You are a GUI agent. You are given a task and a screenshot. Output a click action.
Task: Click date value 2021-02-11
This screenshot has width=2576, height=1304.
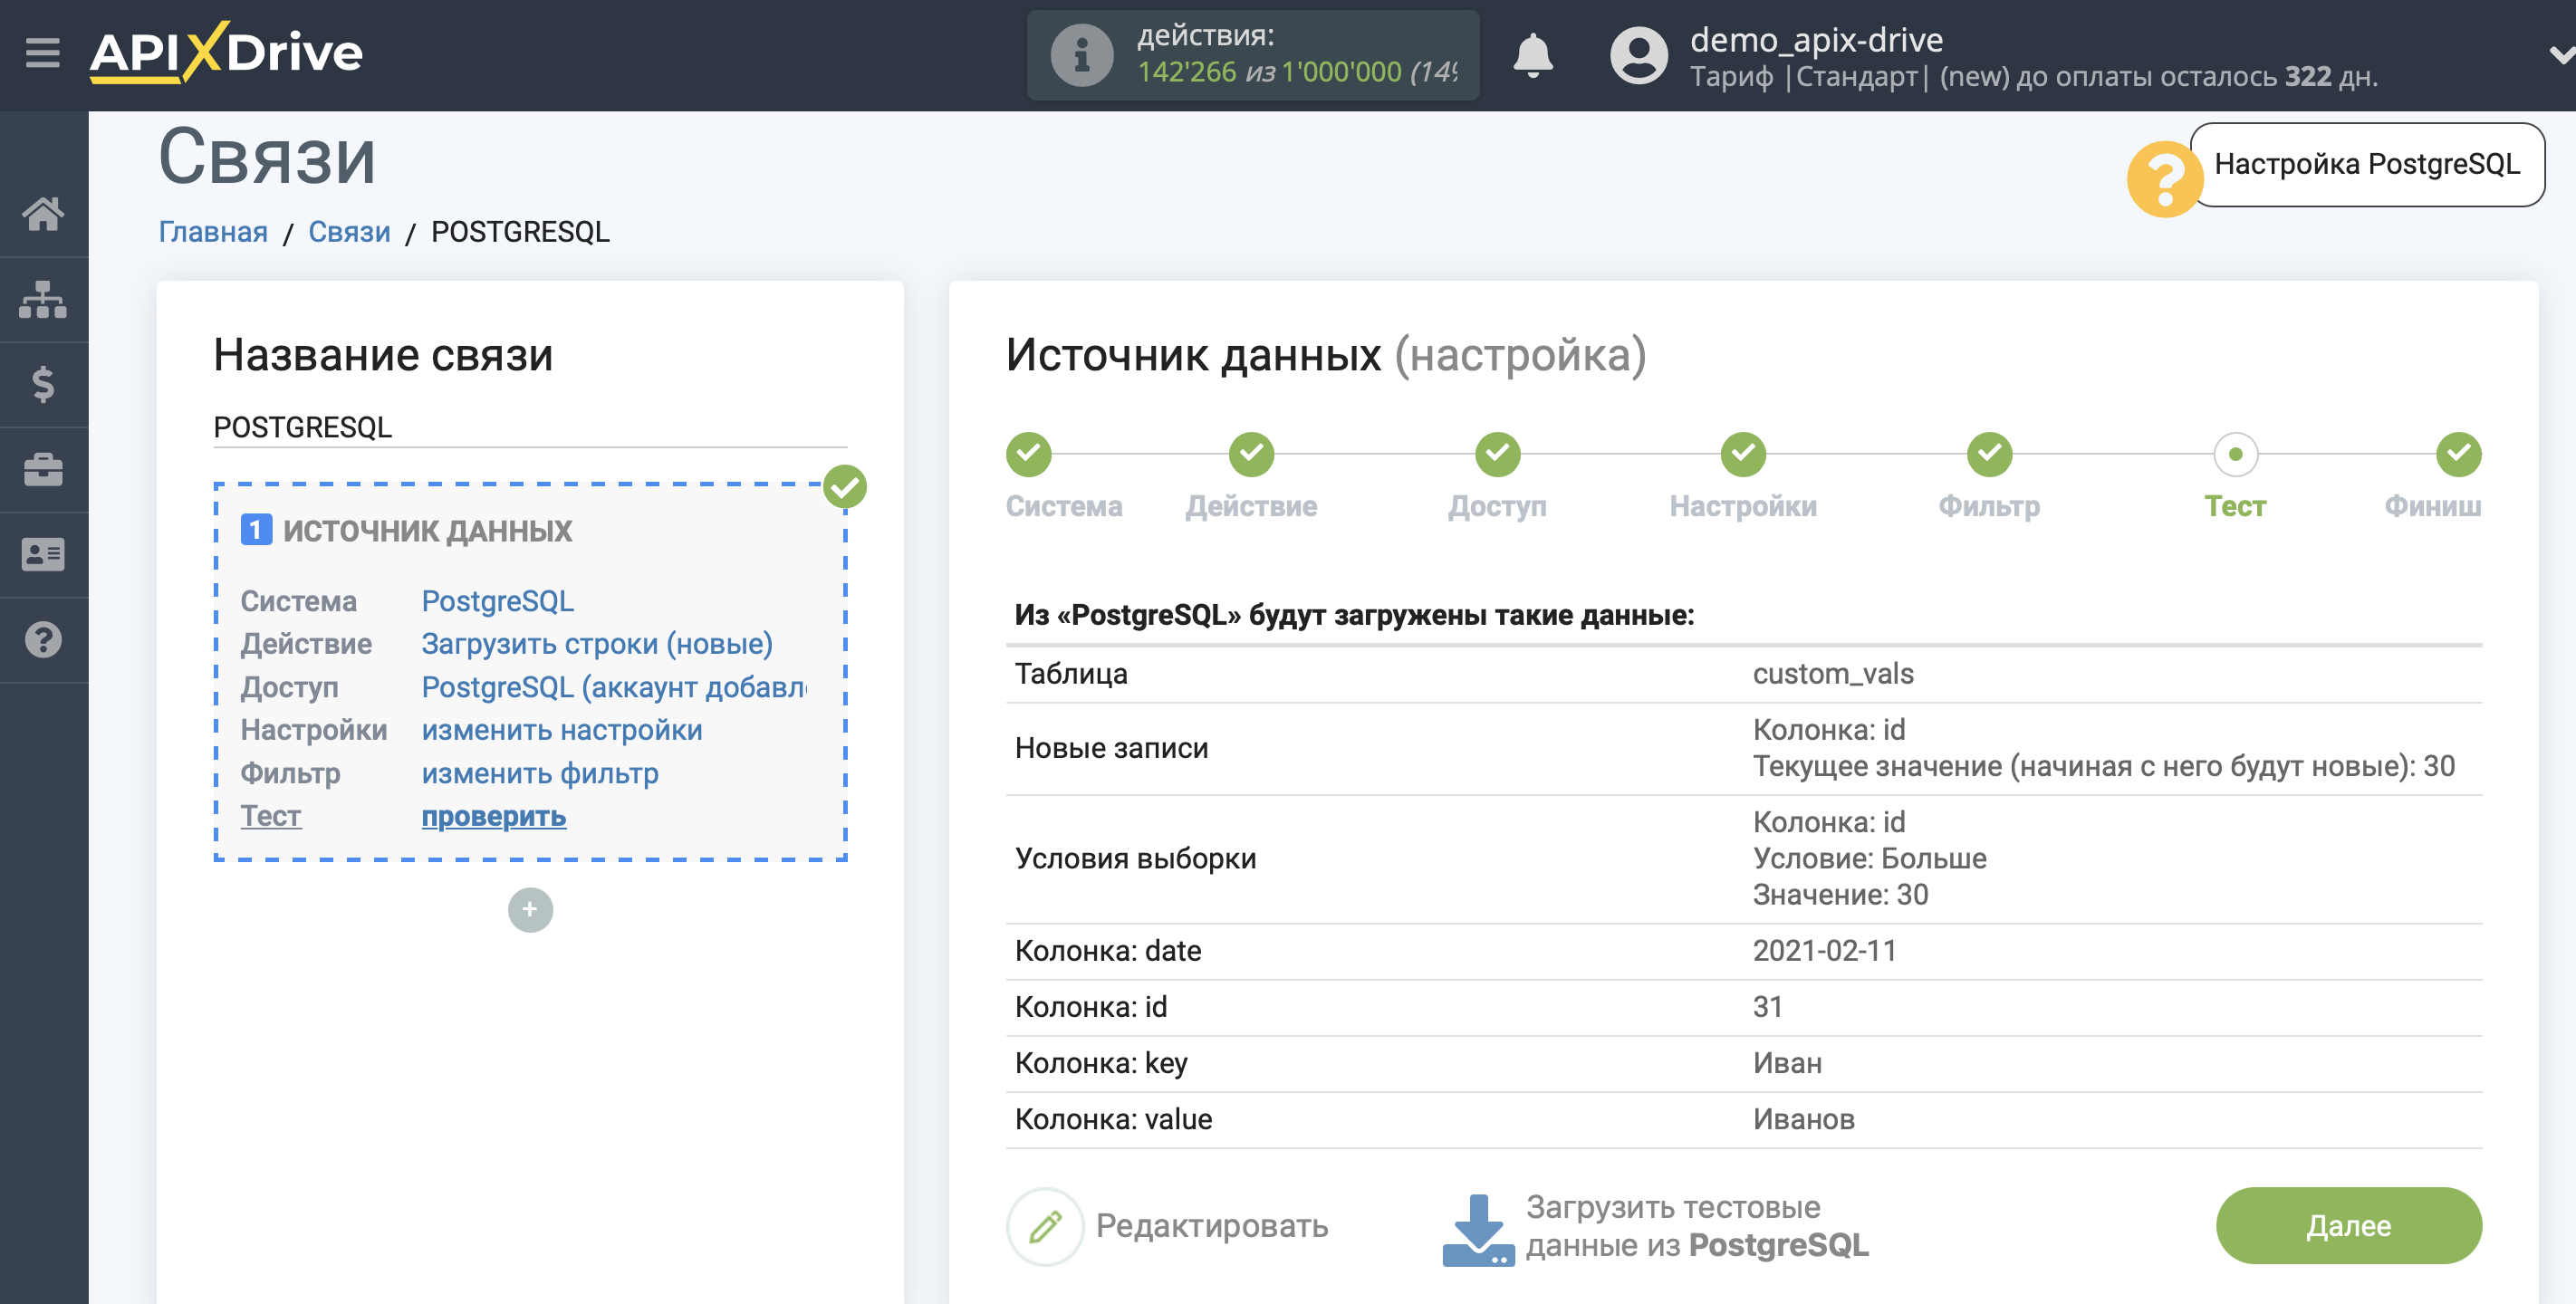tap(1824, 951)
